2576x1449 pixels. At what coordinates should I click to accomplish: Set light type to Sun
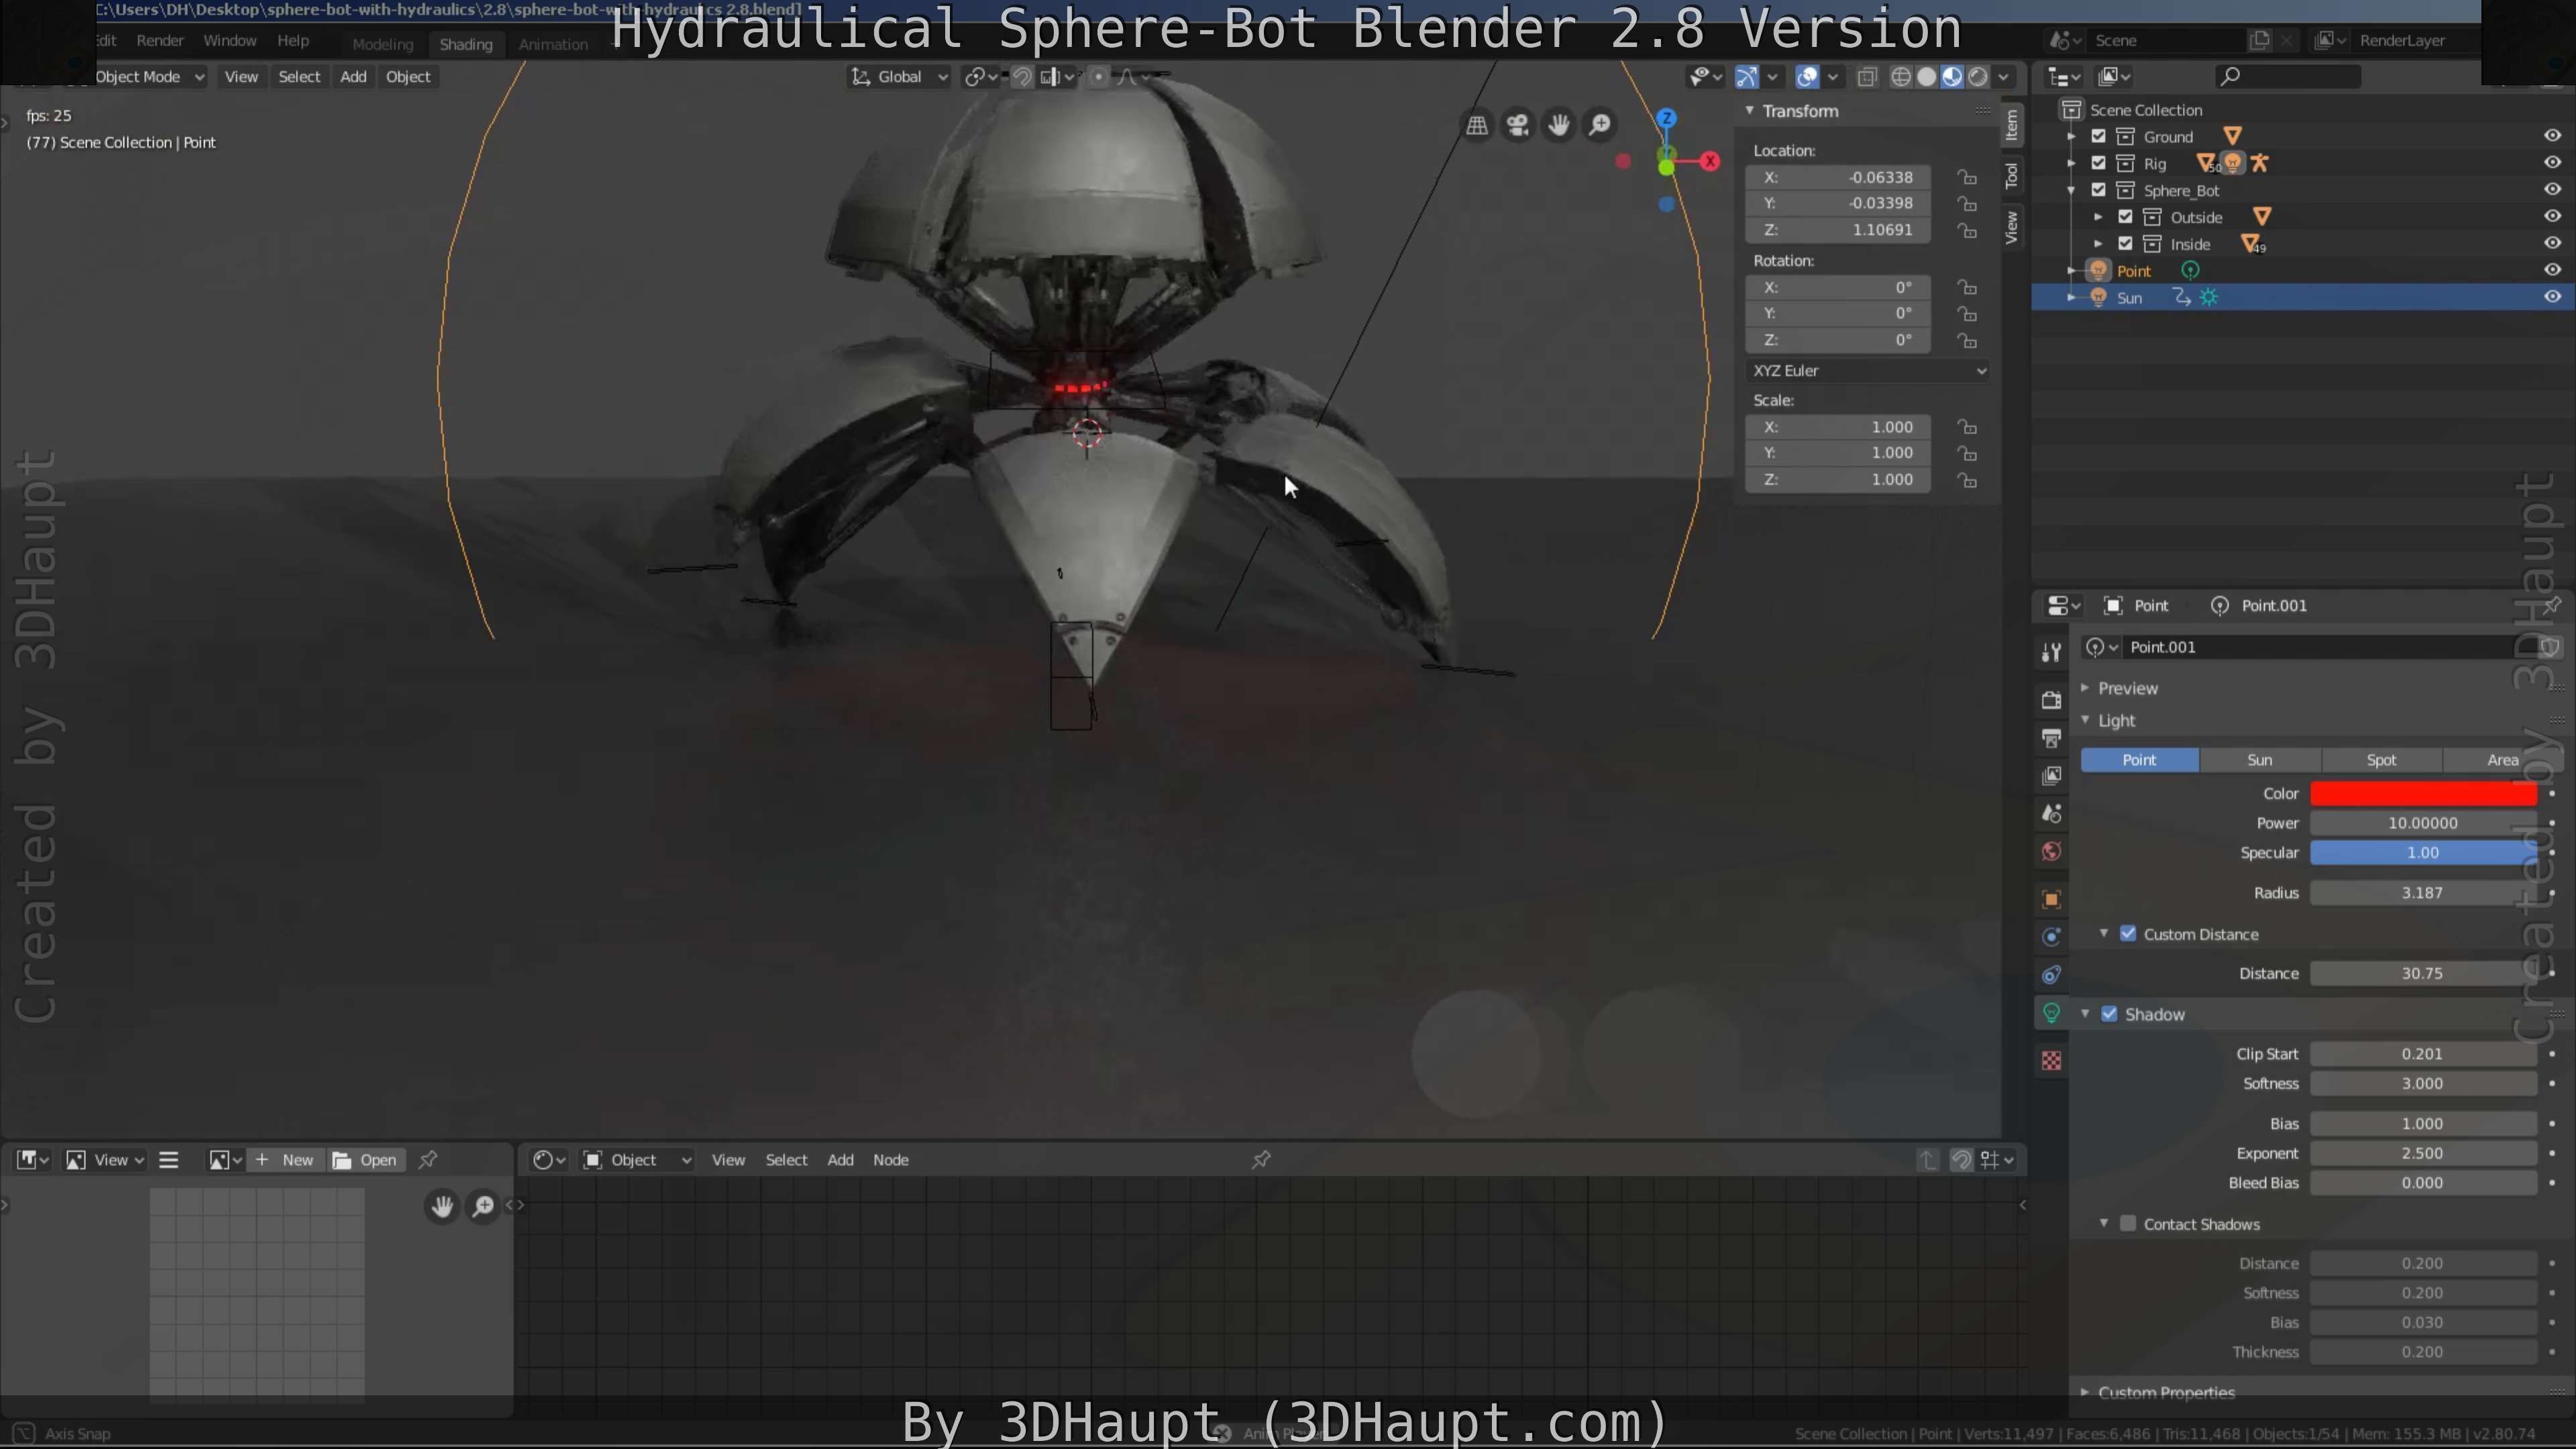click(x=2260, y=760)
